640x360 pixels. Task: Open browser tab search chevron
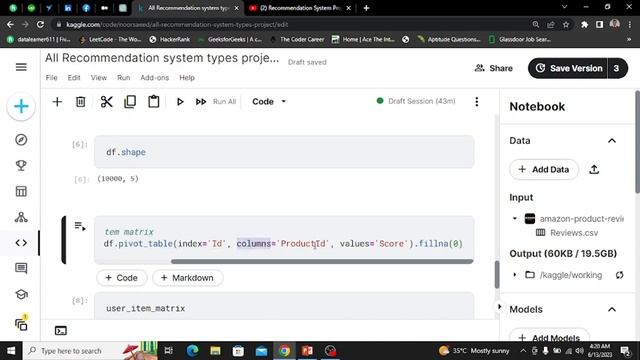(x=564, y=7)
